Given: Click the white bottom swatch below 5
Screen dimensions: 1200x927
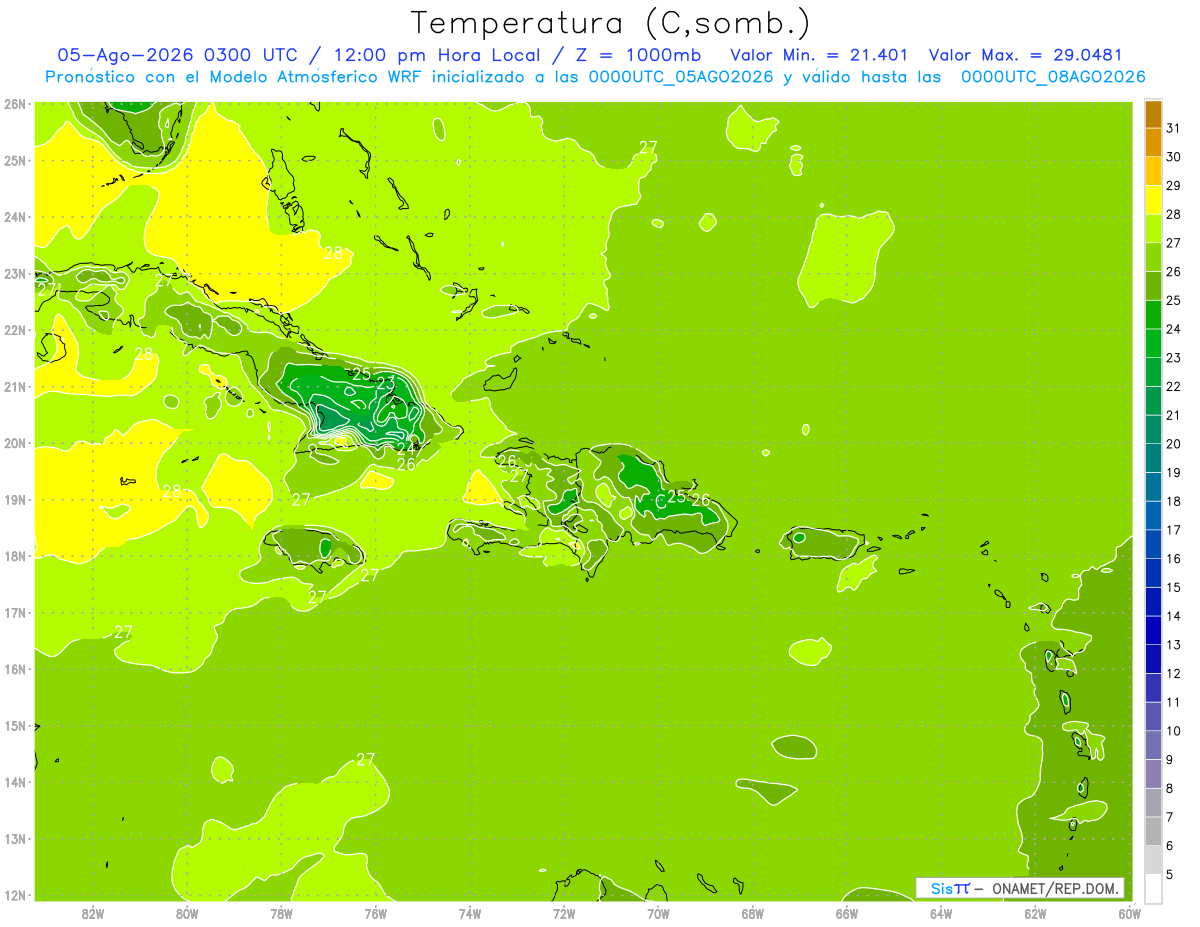Looking at the screenshot, I should [x=1153, y=888].
